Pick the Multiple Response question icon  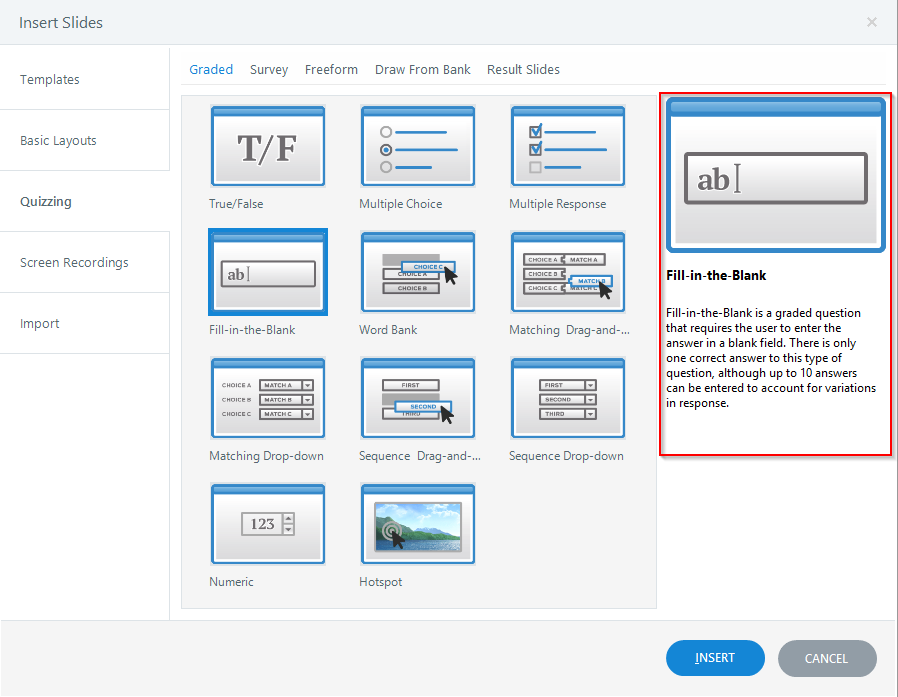568,146
